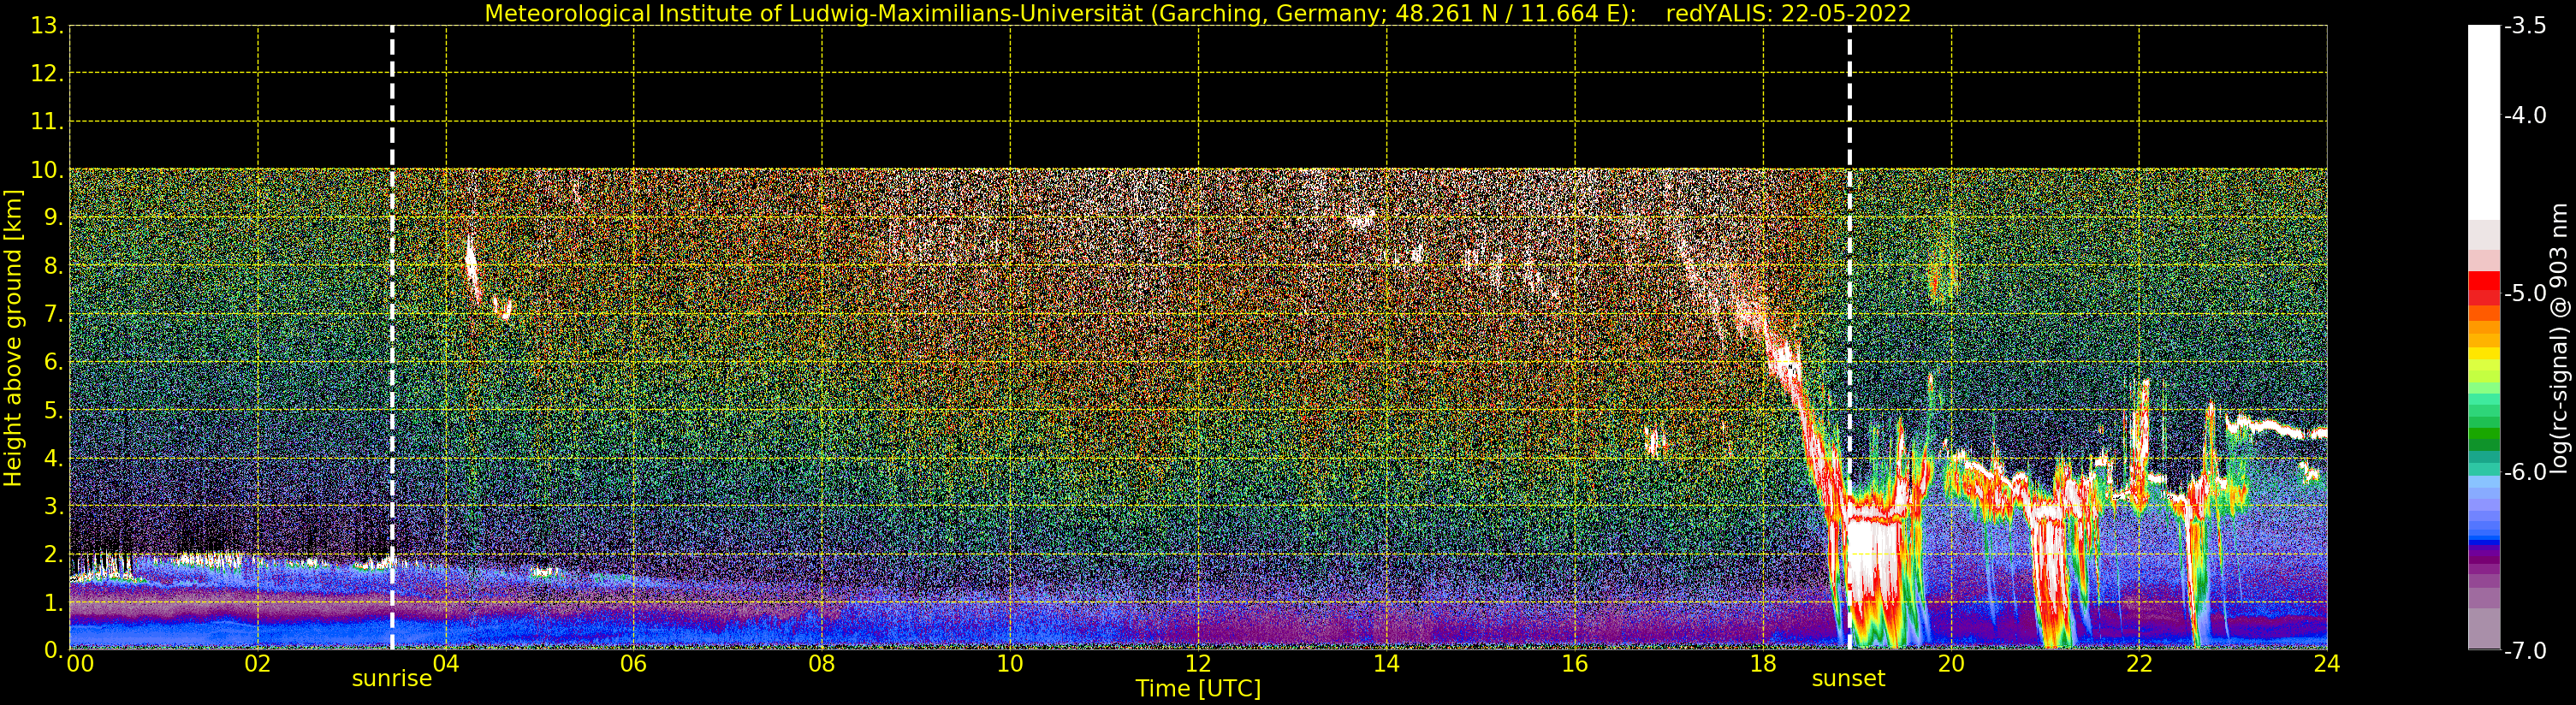The height and width of the screenshot is (705, 2576).
Task: Click the -3.5 colorbar tick label
Action: click(x=2526, y=27)
